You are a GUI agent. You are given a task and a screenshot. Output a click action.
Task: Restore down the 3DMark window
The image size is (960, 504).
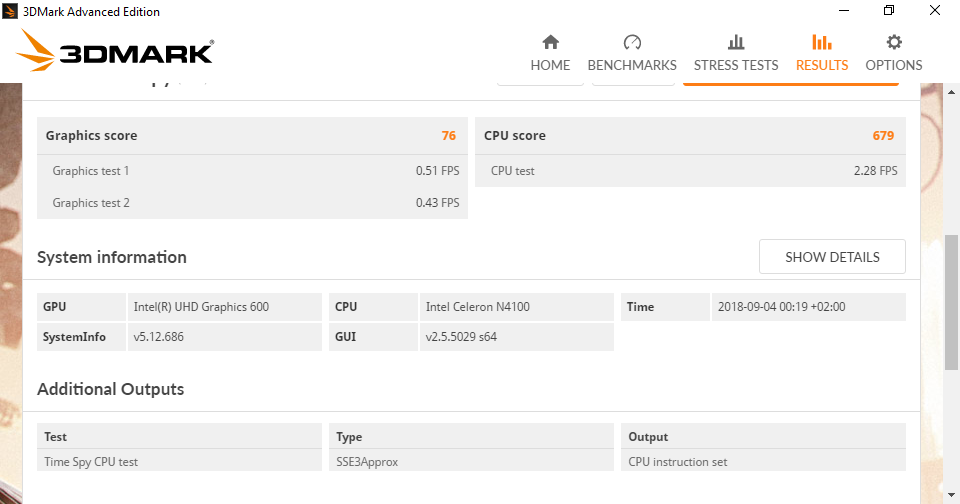[889, 11]
